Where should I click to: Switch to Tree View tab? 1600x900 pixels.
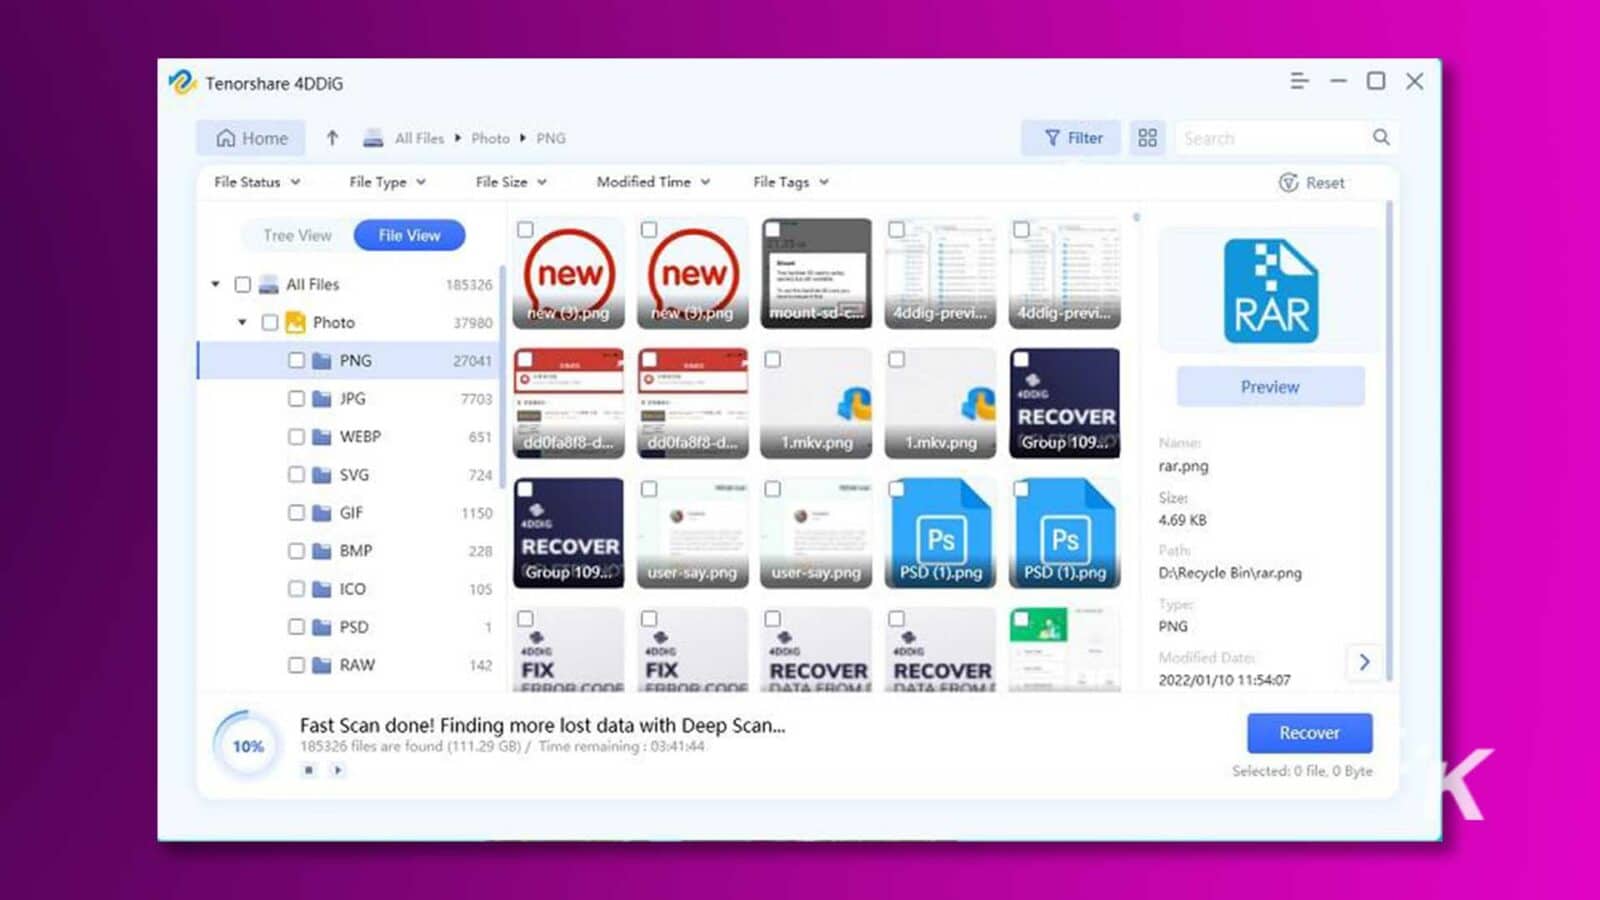pyautogui.click(x=297, y=235)
